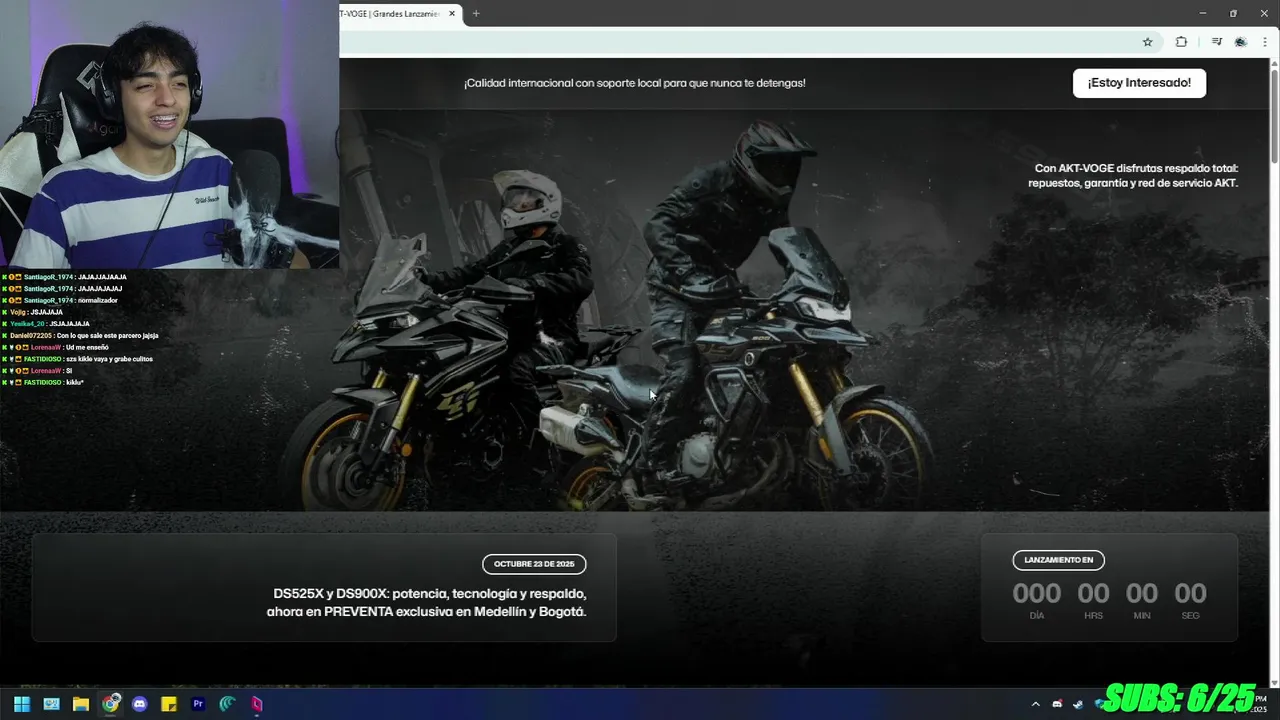Click the Calidad internacional slogan text

click(634, 83)
